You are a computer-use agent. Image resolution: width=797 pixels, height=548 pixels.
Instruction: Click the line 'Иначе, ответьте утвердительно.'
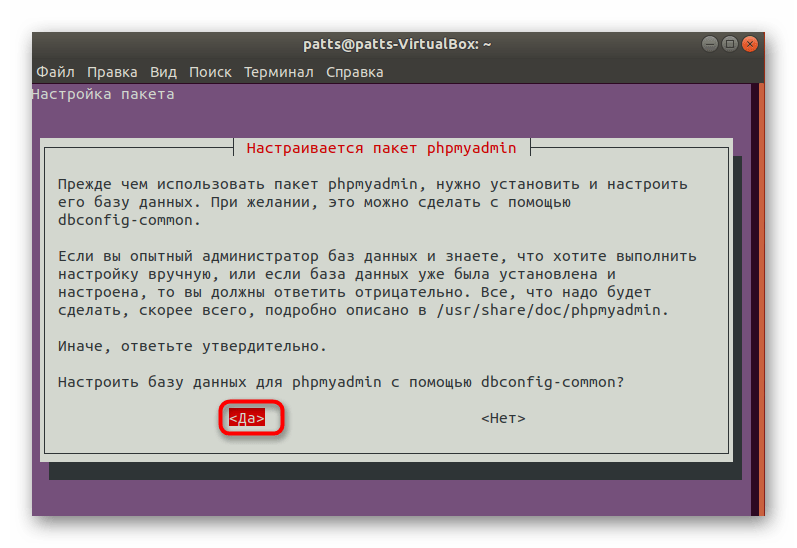192,346
